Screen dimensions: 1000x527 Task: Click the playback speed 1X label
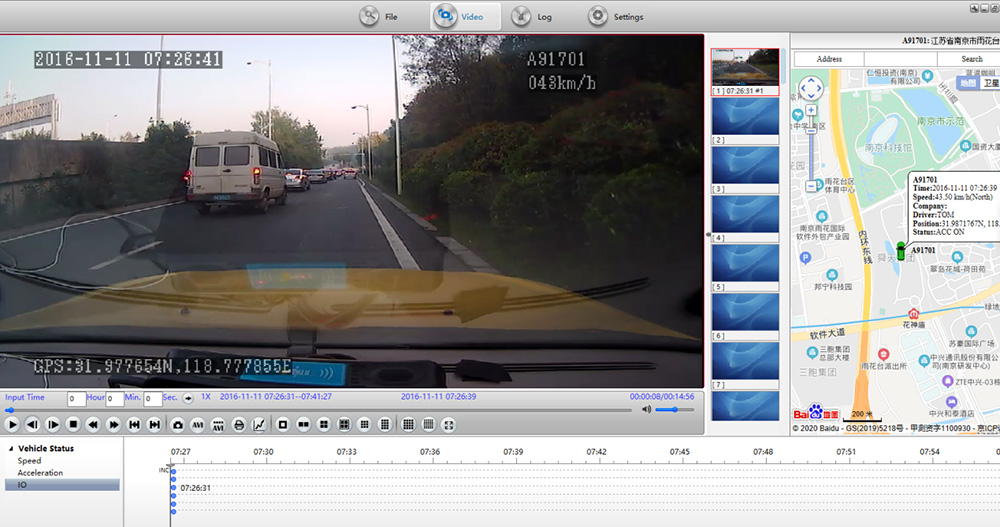pos(206,397)
